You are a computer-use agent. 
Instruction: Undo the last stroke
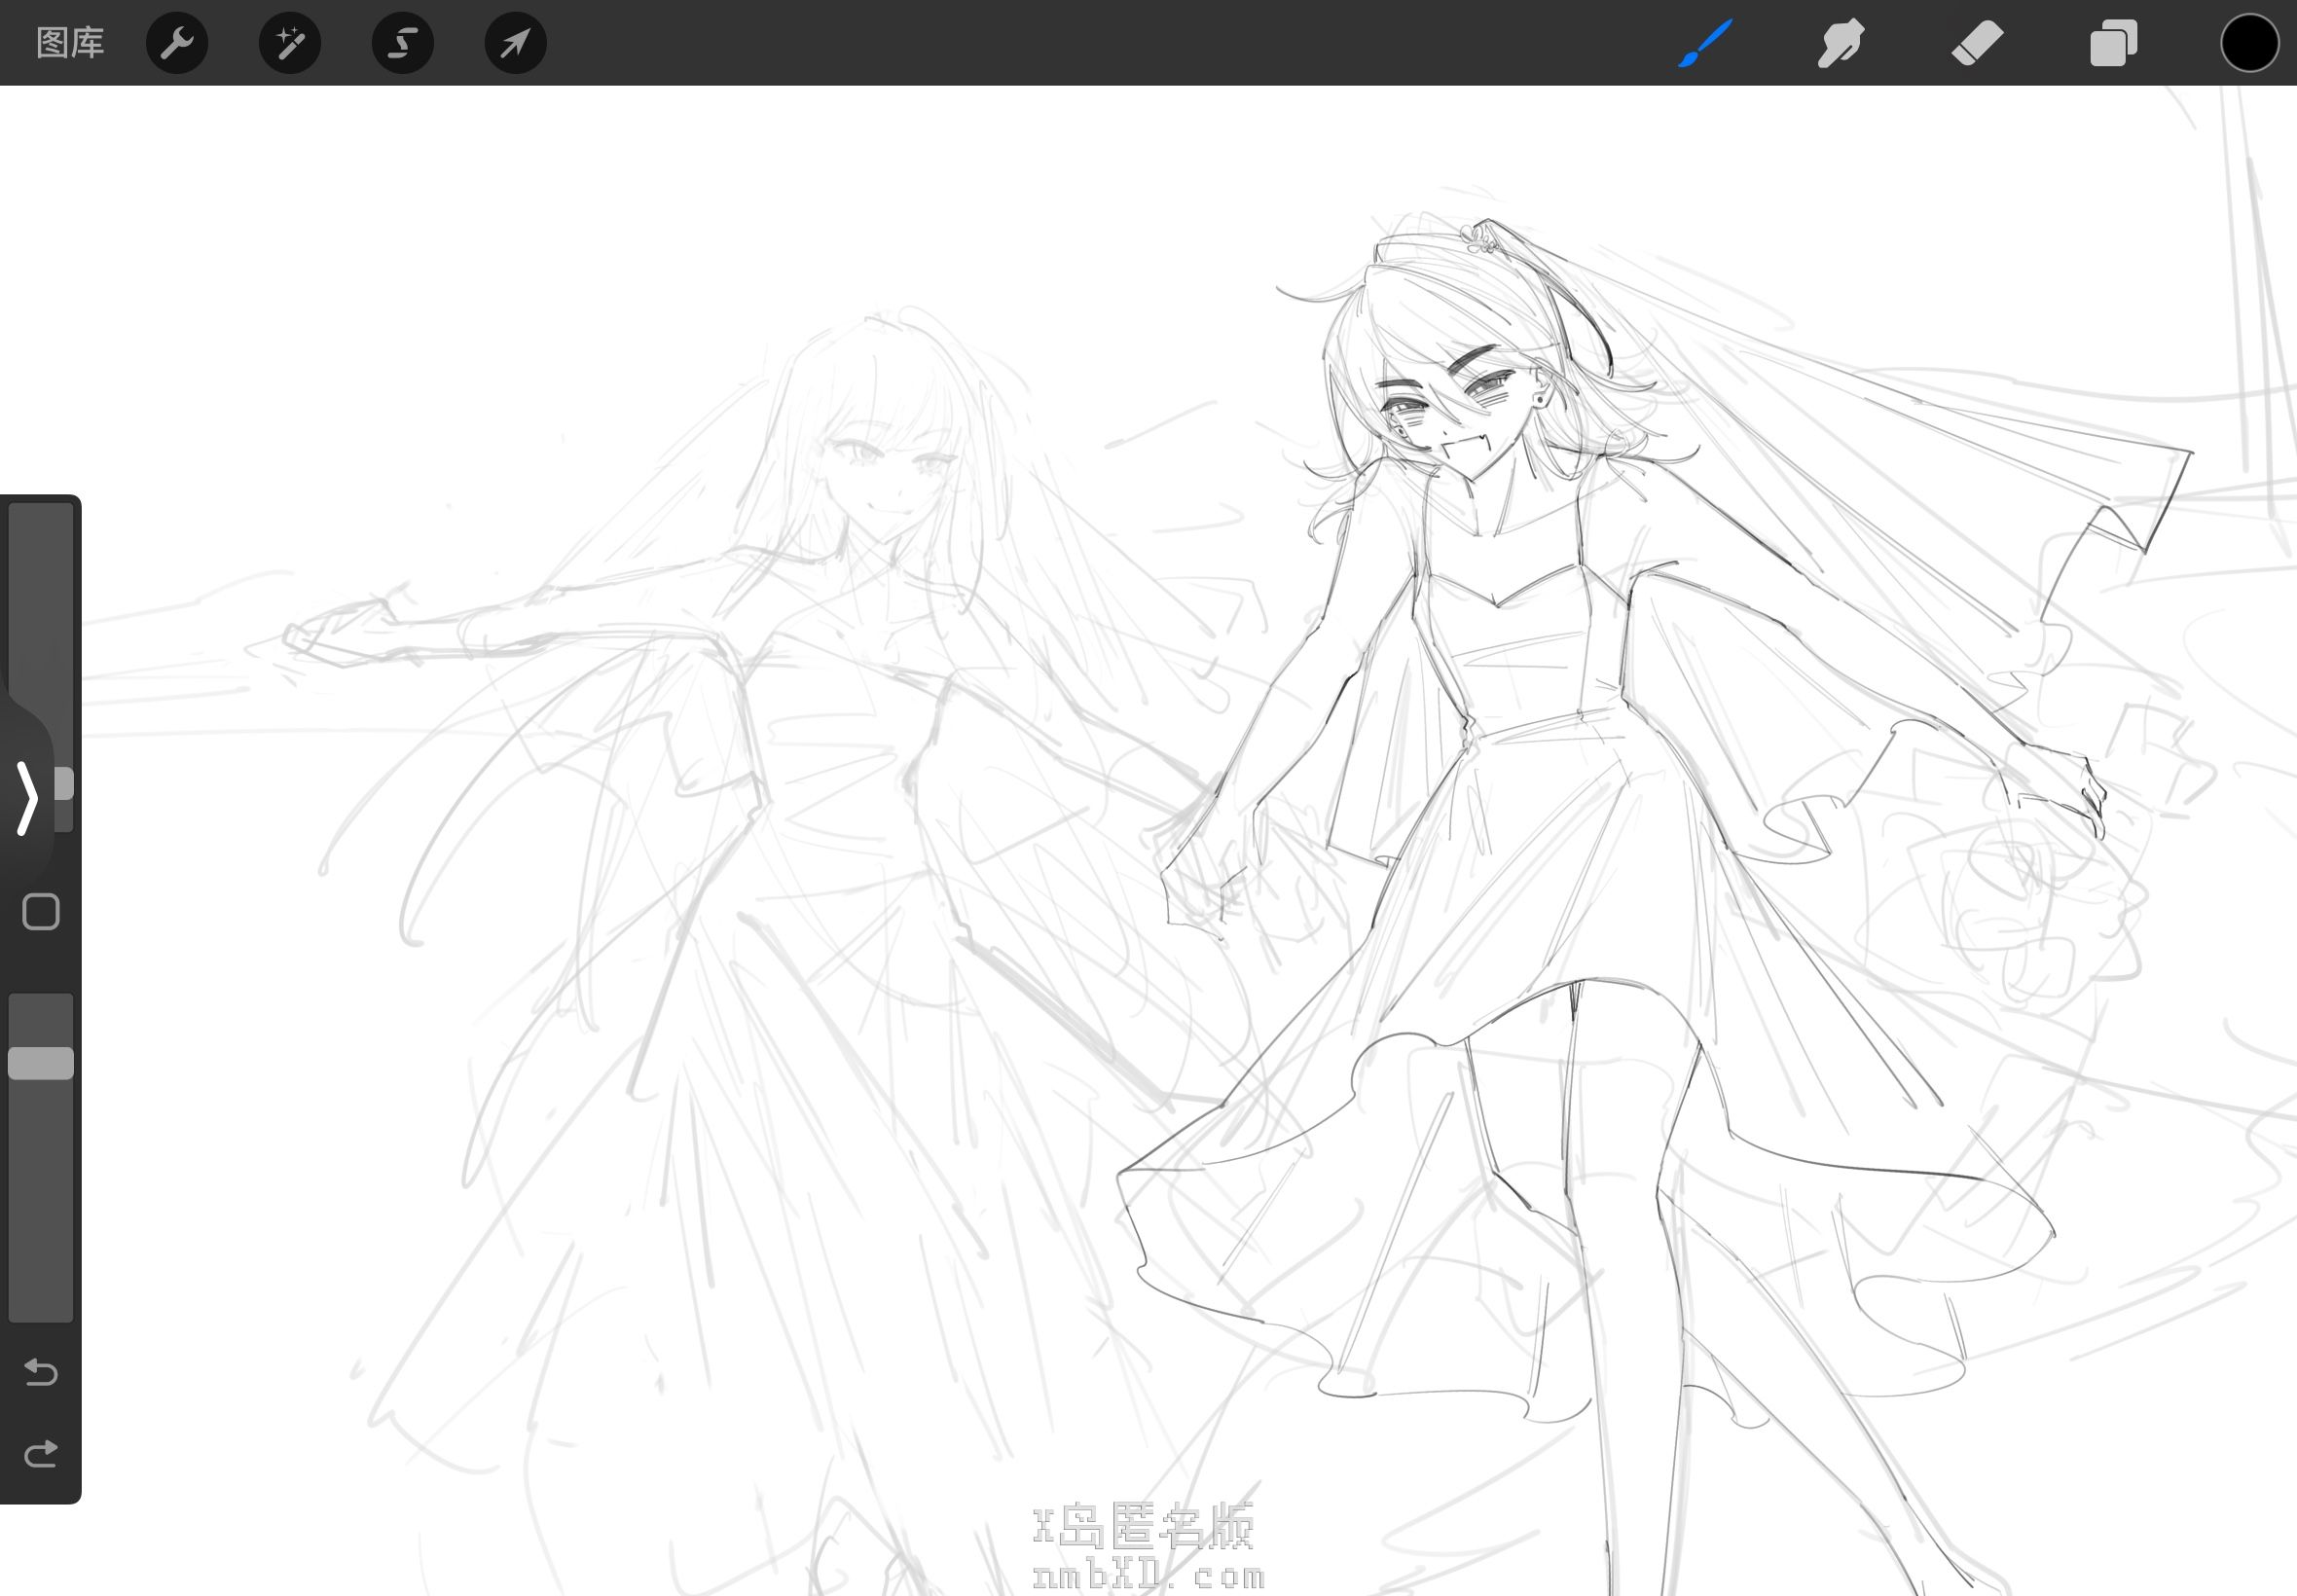pos(41,1372)
